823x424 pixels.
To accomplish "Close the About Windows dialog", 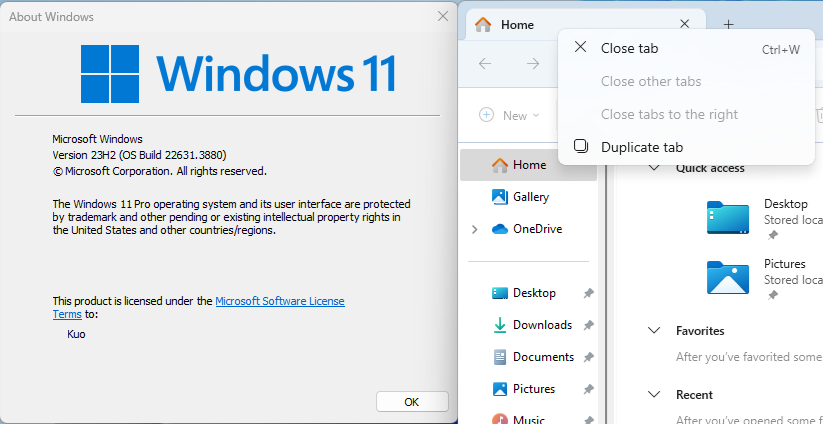I will (443, 16).
